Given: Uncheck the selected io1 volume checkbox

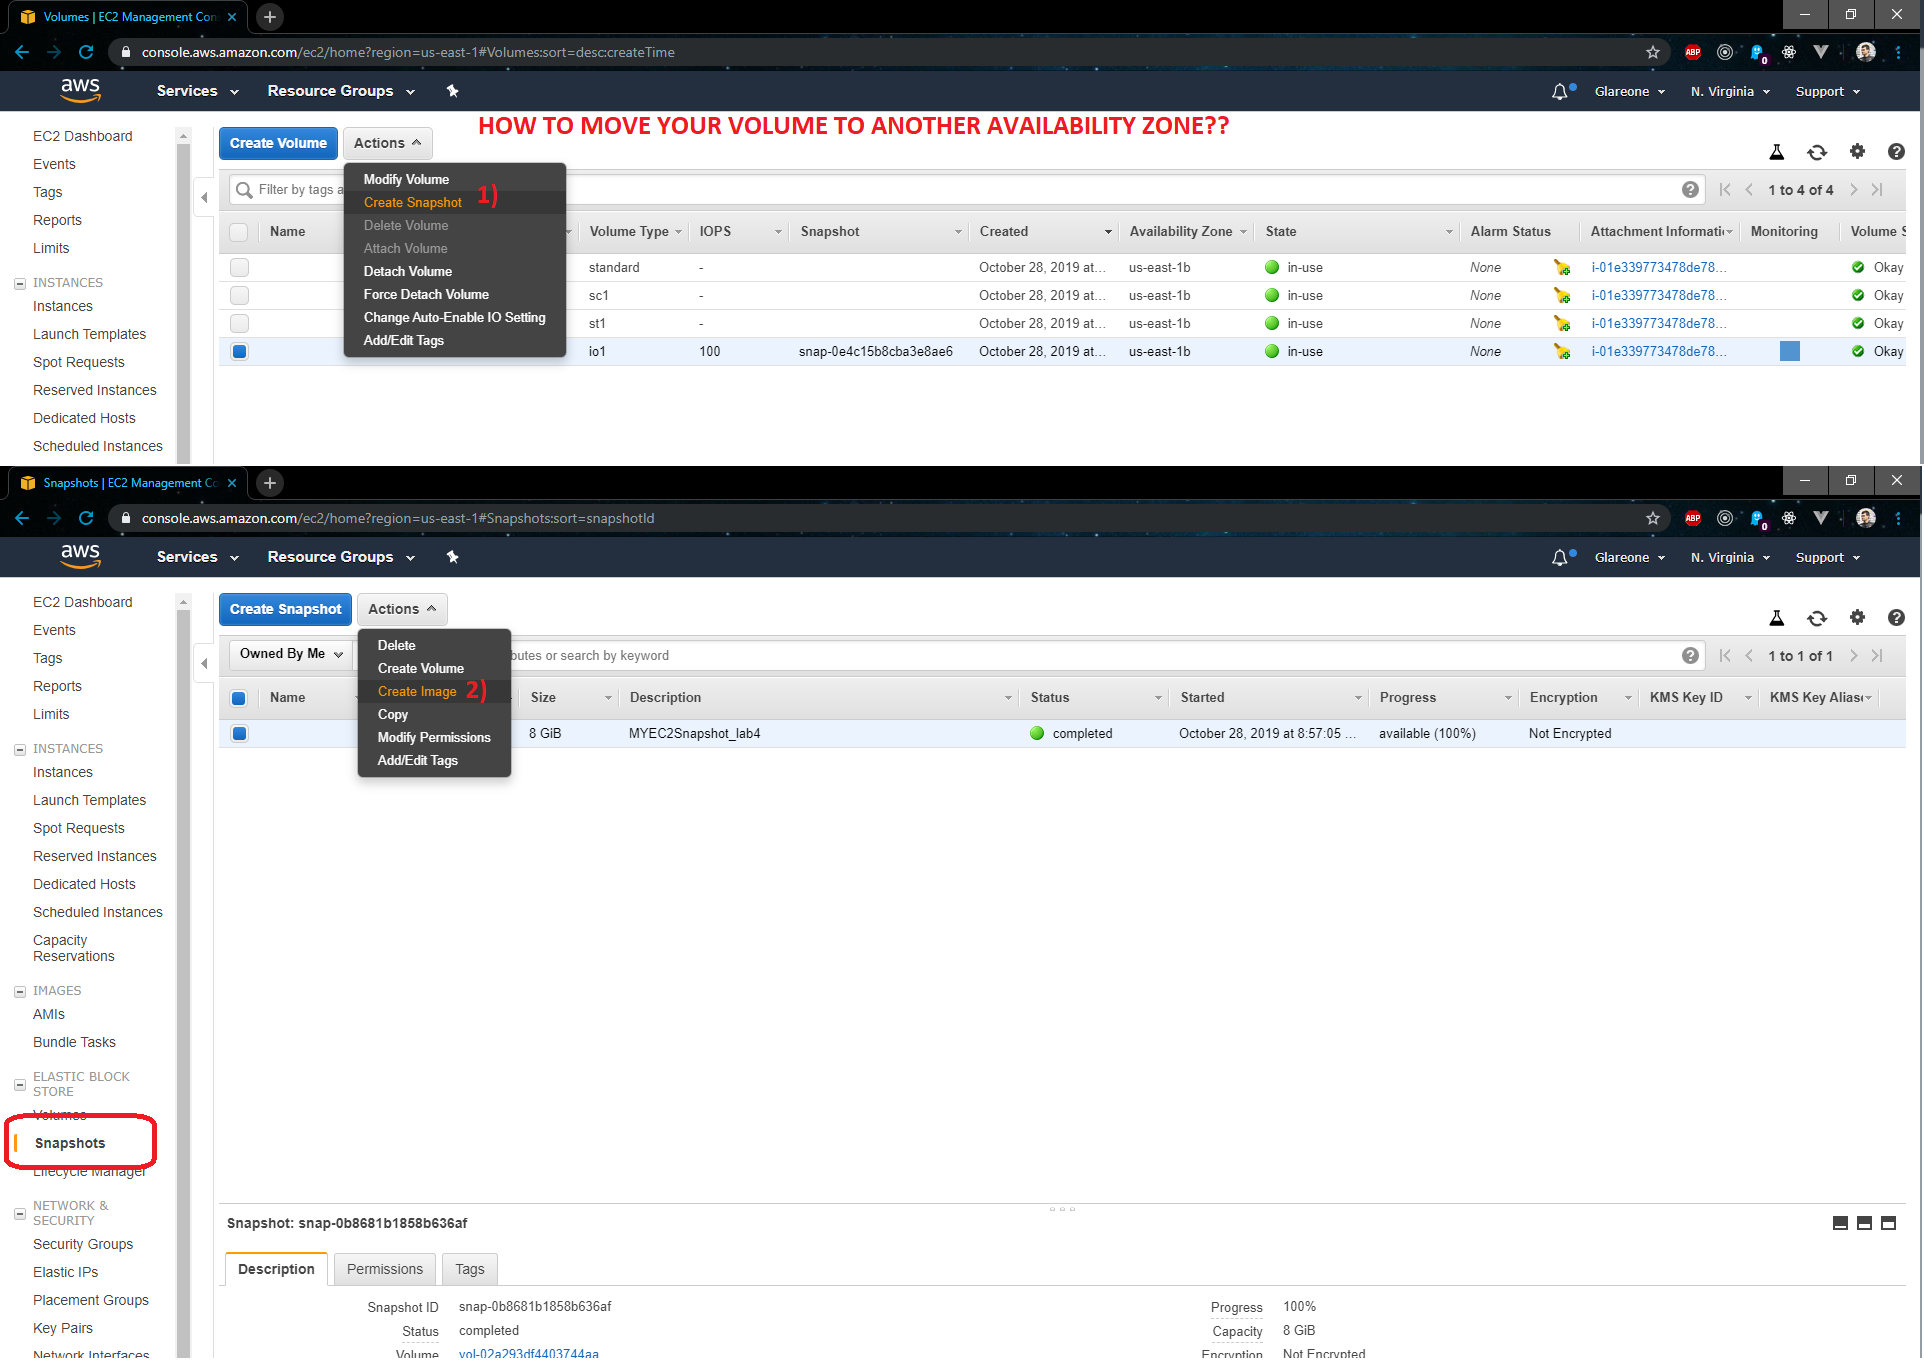Looking at the screenshot, I should [239, 351].
